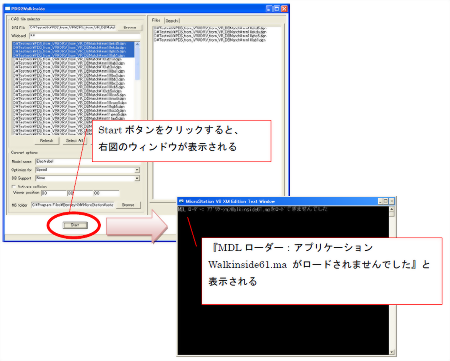Screen dimensions: 450x361
Task: Maximize the PDS2WalkInside window
Action: click(x=276, y=9)
